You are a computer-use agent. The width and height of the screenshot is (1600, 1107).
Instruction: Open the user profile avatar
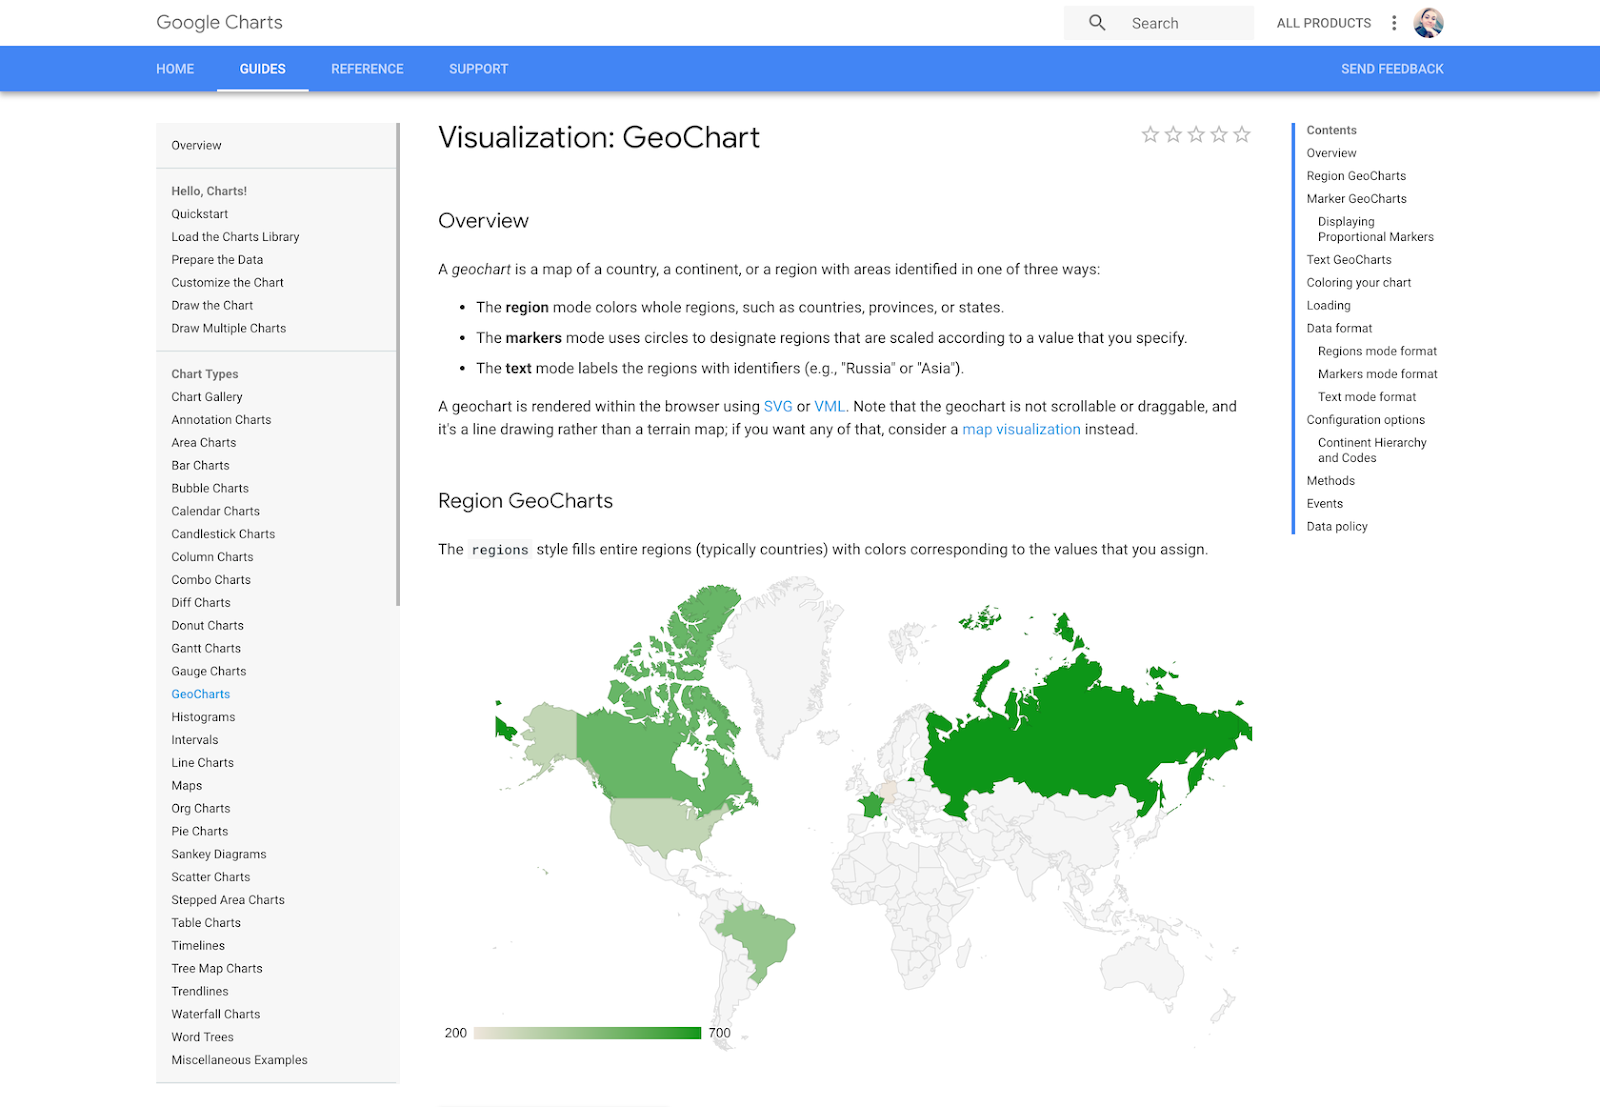[1428, 23]
